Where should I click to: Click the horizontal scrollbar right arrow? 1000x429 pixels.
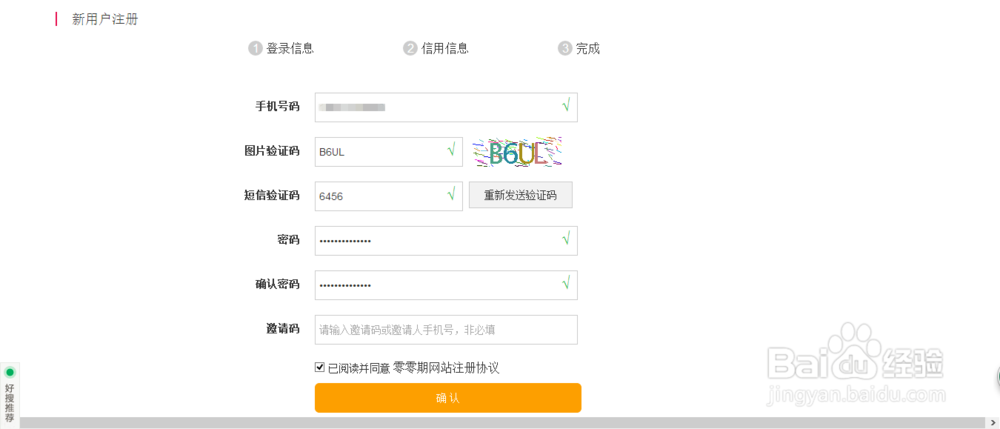pos(992,423)
